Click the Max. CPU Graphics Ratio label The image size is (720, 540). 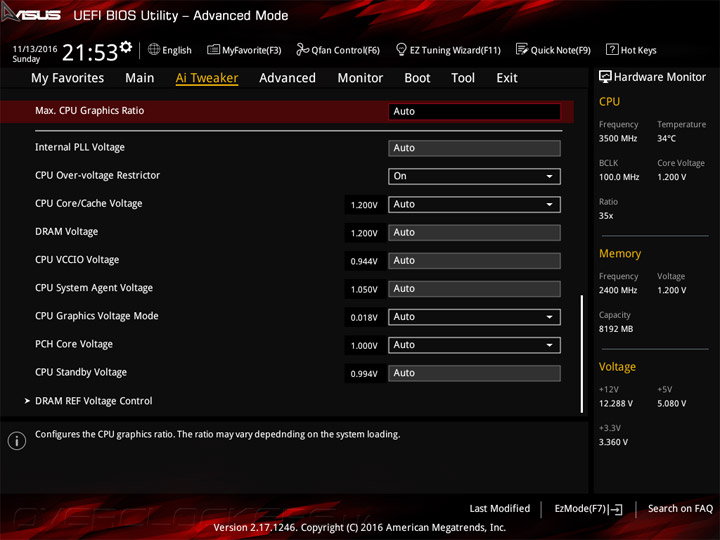pyautogui.click(x=90, y=111)
